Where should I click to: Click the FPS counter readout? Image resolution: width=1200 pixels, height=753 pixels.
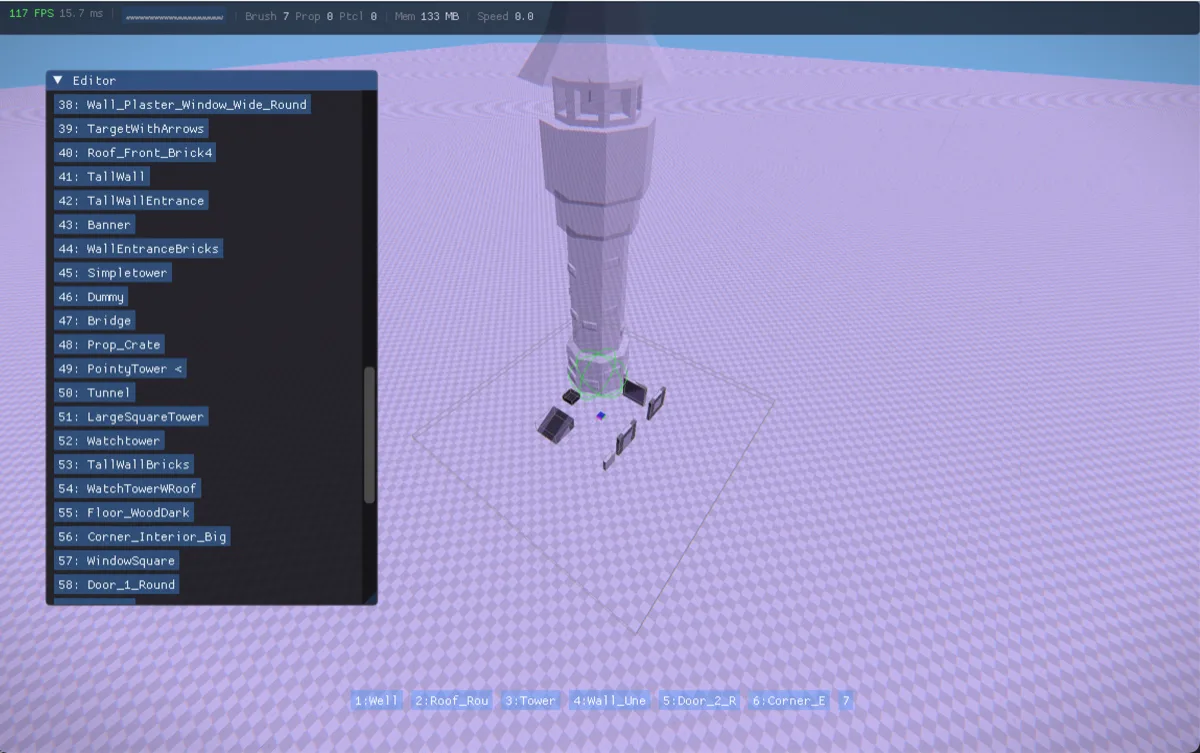point(30,16)
